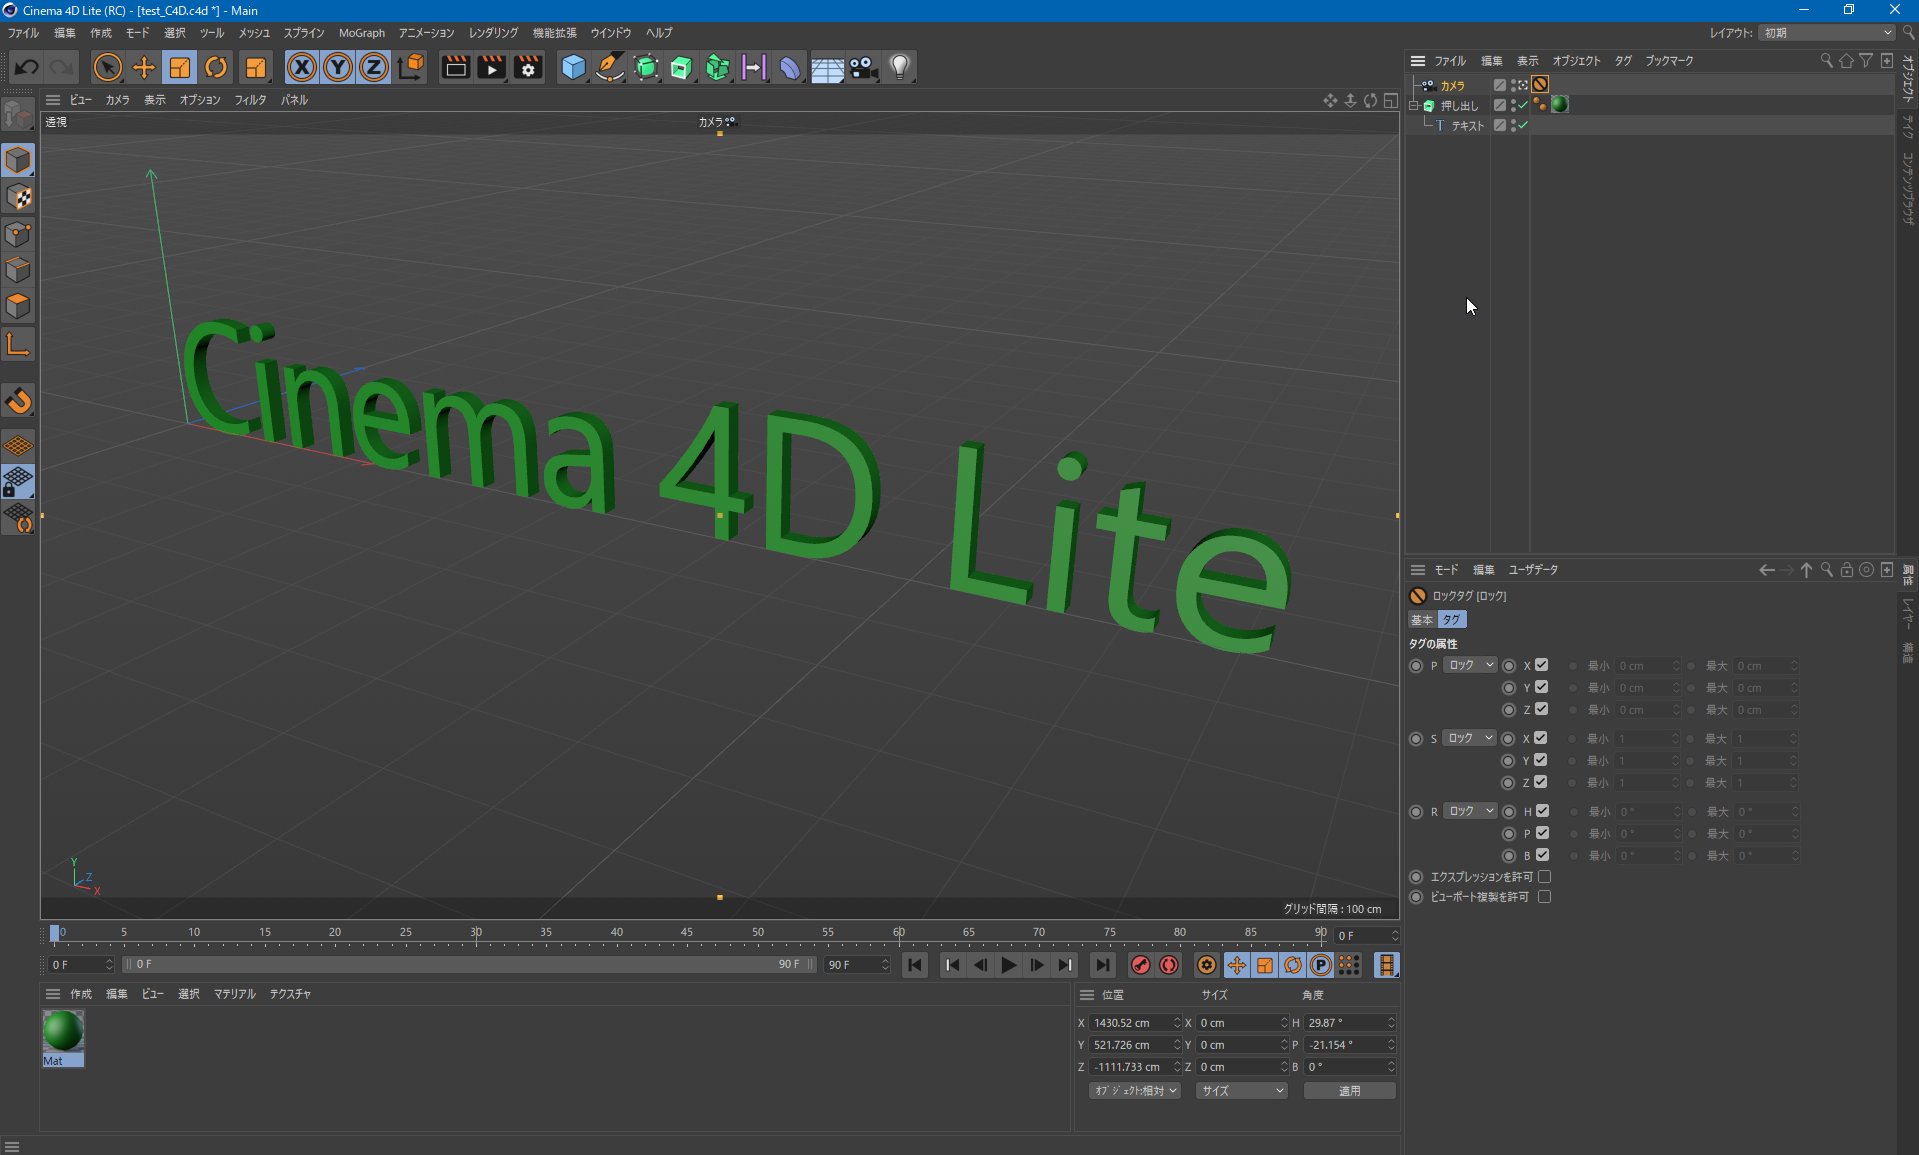Click the 適用 apply button
The image size is (1919, 1155).
[x=1349, y=1091]
